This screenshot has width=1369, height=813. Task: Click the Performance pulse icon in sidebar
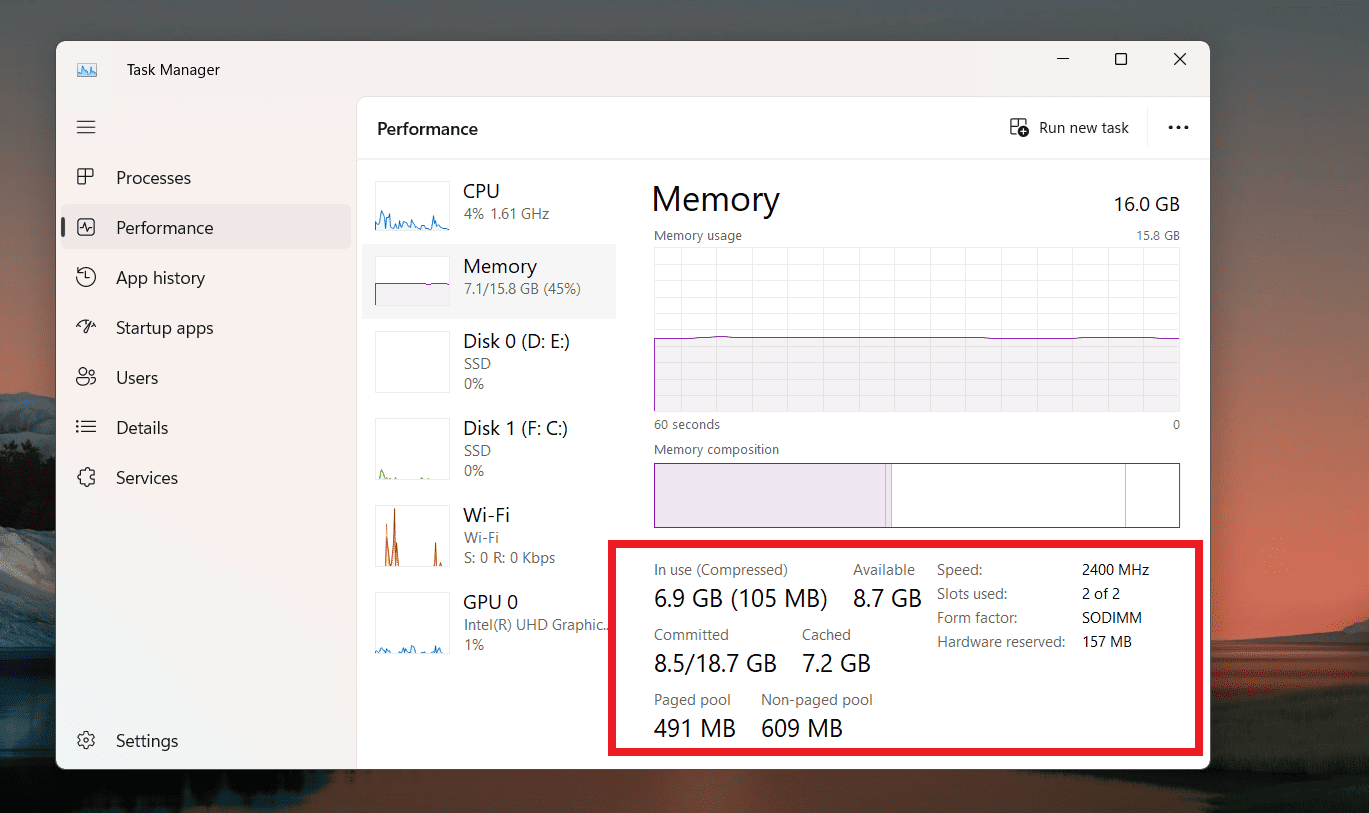[x=86, y=227]
